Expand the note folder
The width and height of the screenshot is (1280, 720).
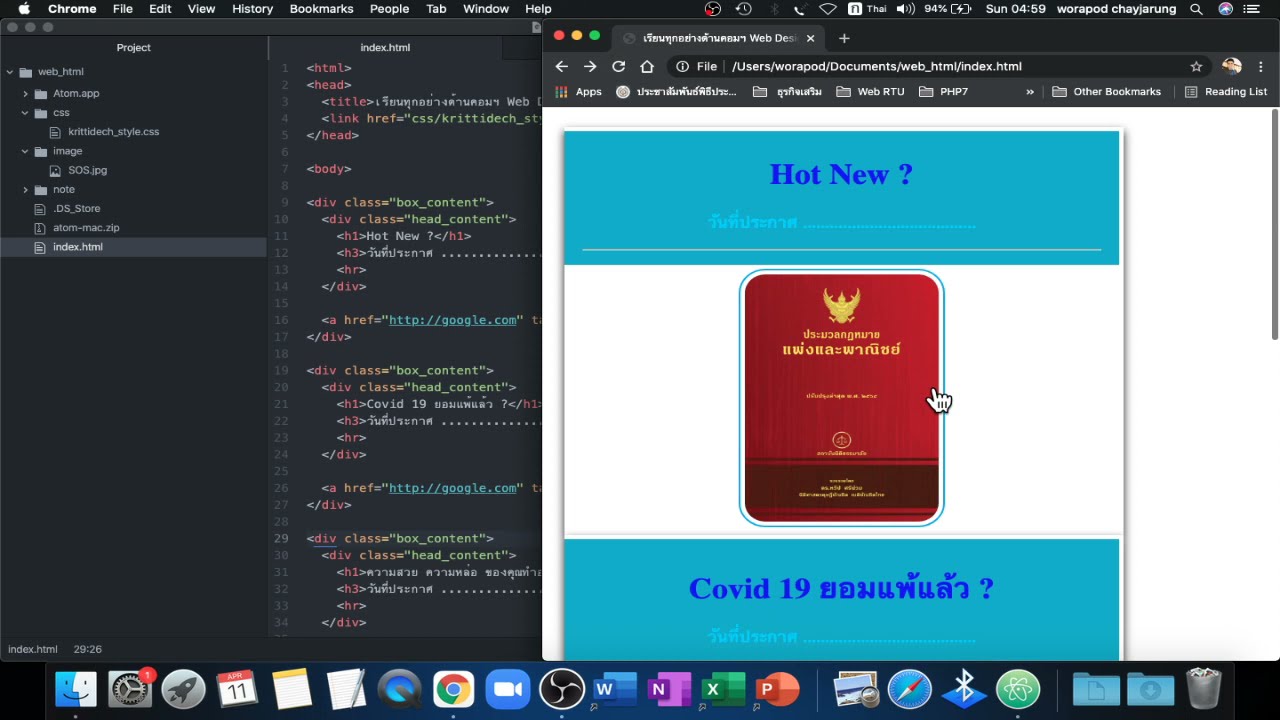coord(25,189)
